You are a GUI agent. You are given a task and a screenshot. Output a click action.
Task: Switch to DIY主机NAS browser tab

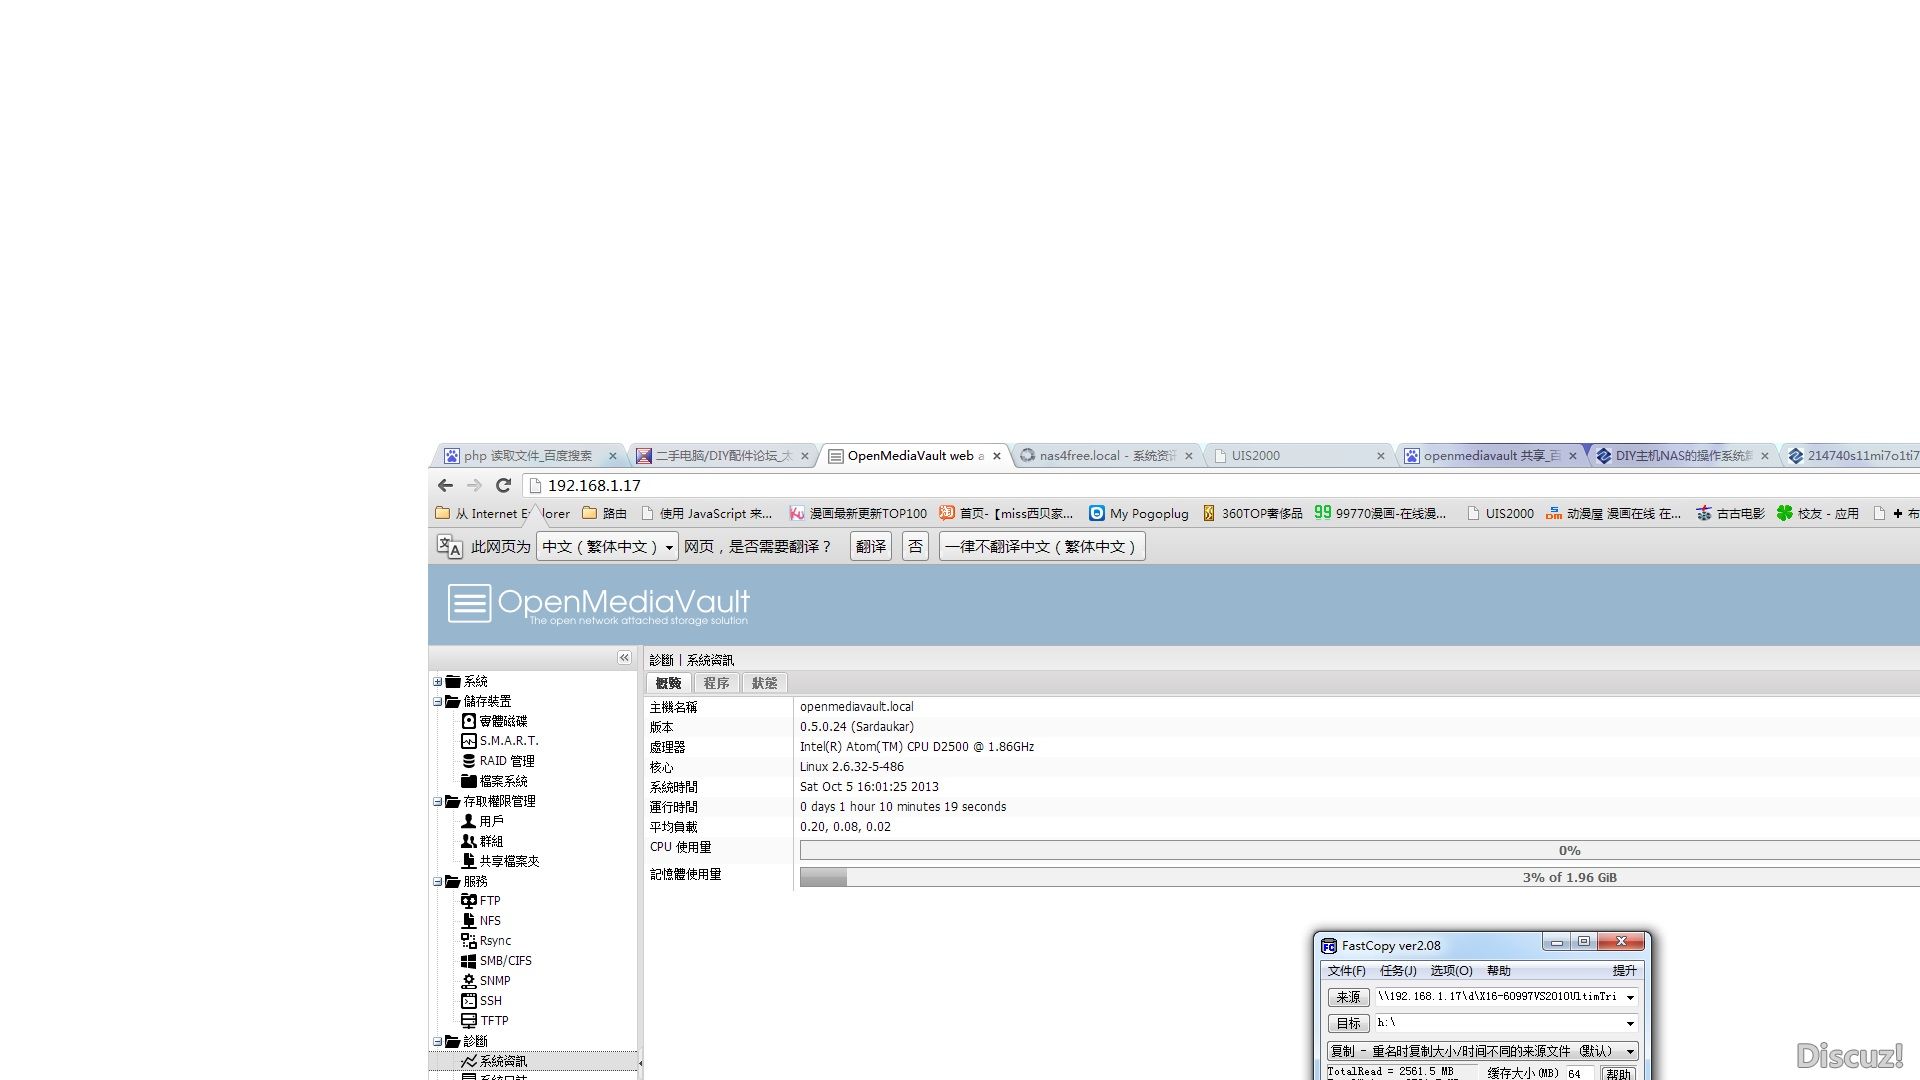[1682, 456]
